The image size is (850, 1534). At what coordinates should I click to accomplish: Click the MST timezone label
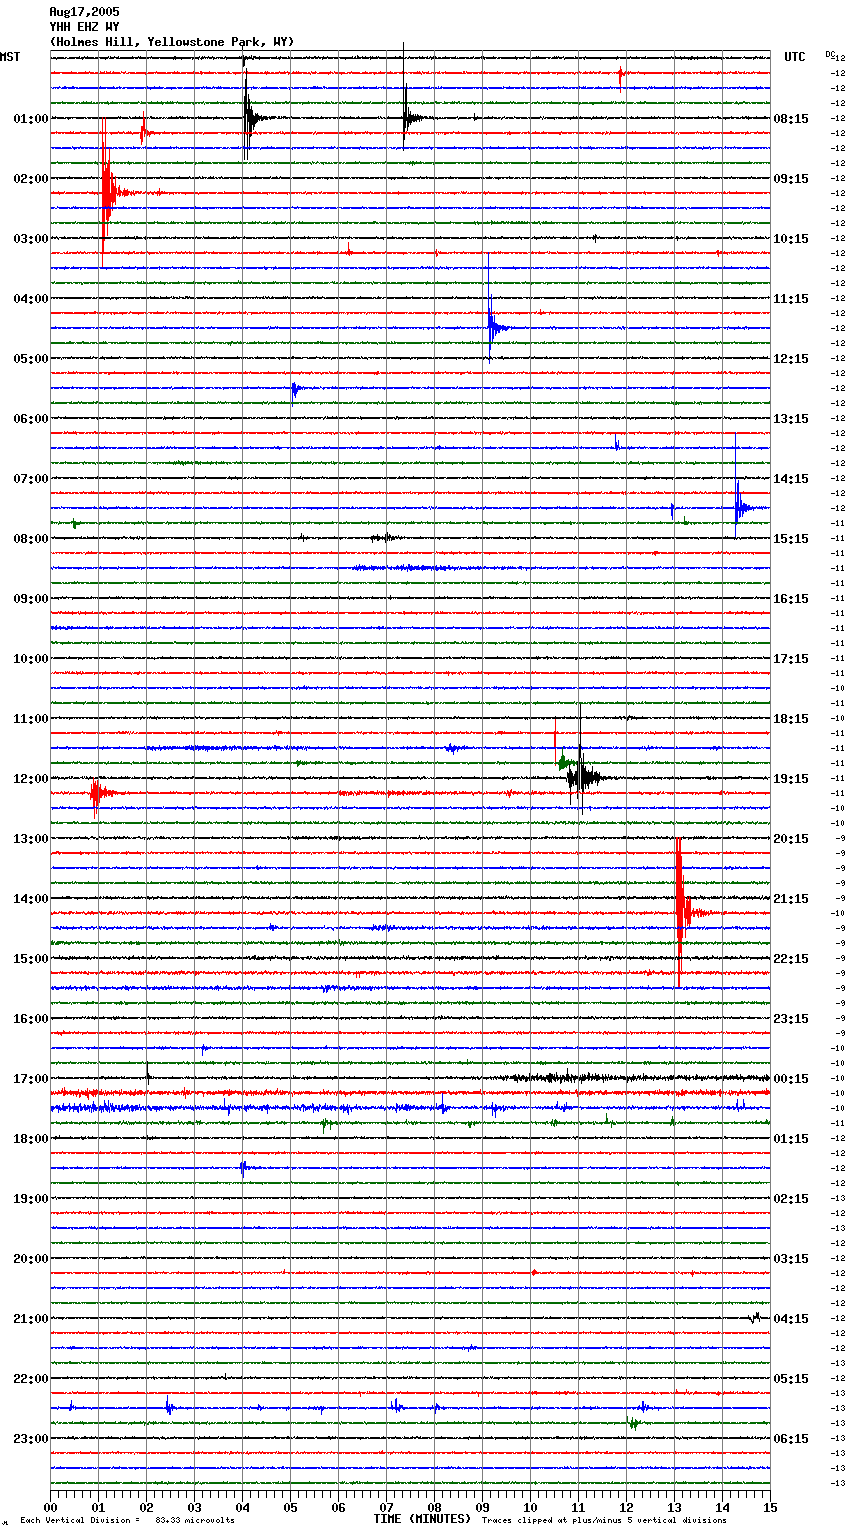10,57
